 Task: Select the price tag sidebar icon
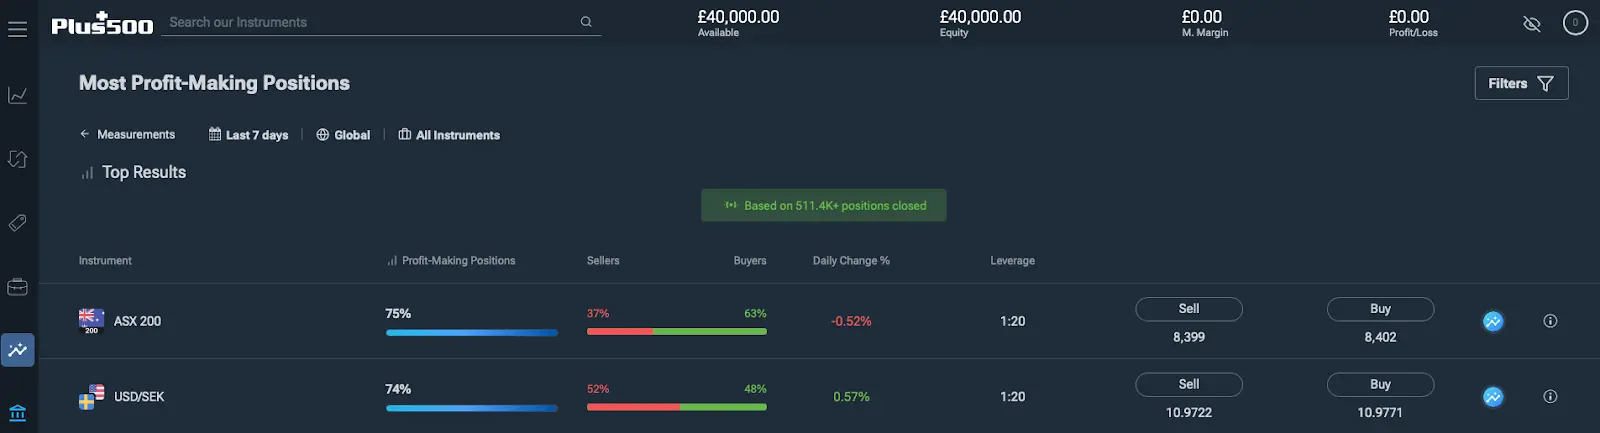17,223
